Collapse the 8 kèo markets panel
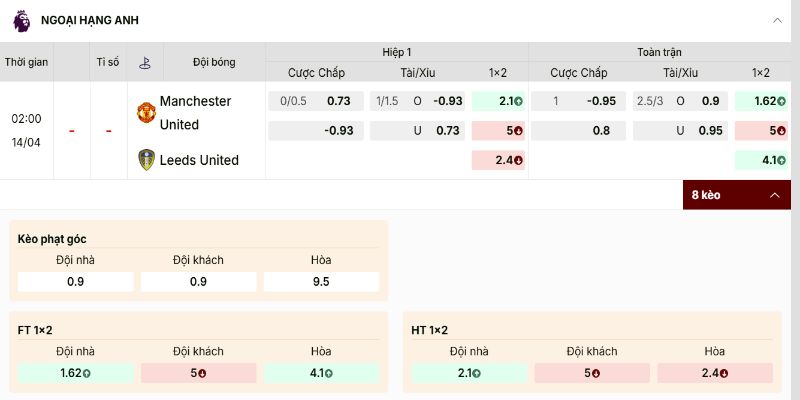This screenshot has height=400, width=800. tap(773, 195)
